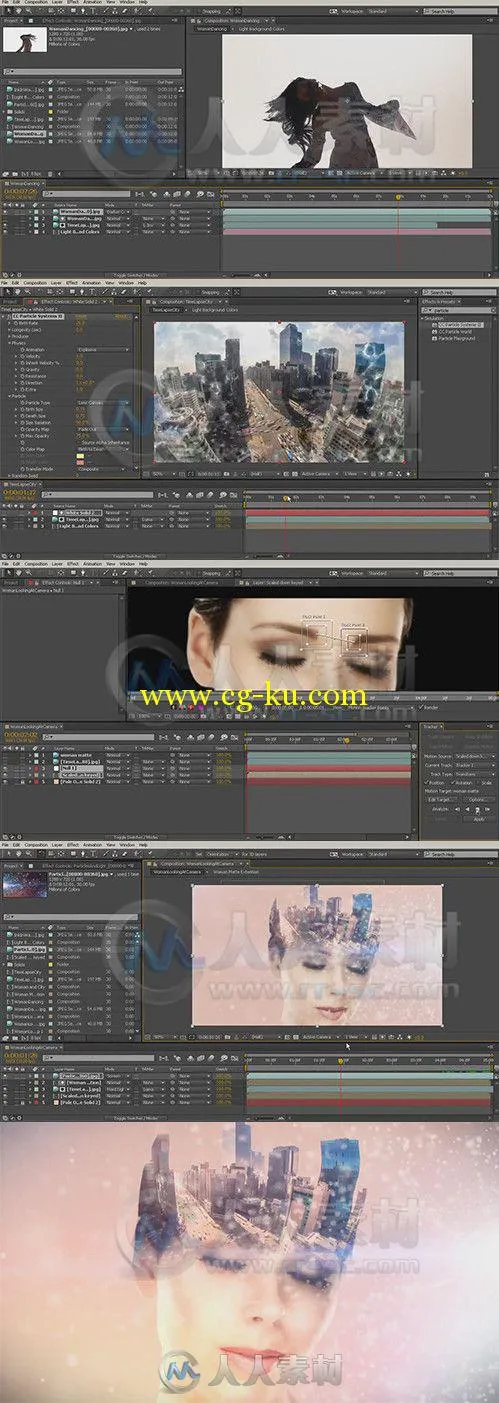499x1403 pixels.
Task: Click timecode 0:00:07:06 in WomanDancing timeline
Action: (20, 193)
